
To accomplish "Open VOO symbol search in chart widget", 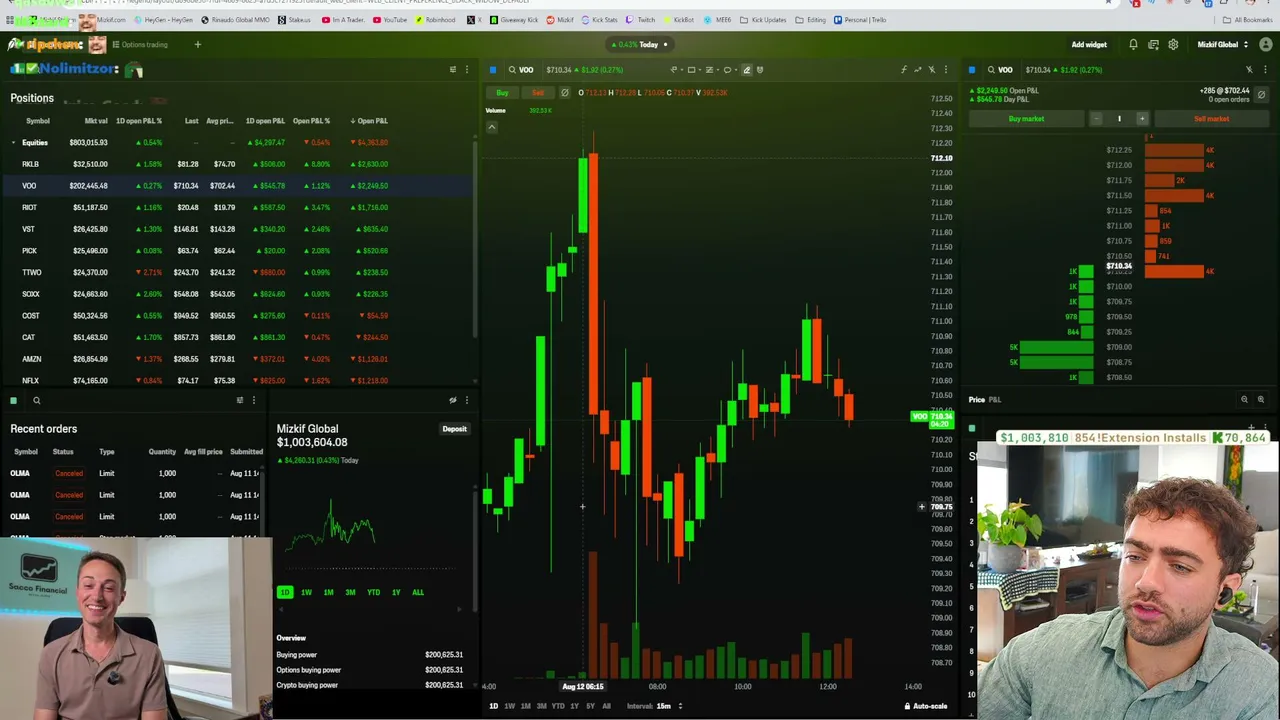I will click(x=520, y=70).
